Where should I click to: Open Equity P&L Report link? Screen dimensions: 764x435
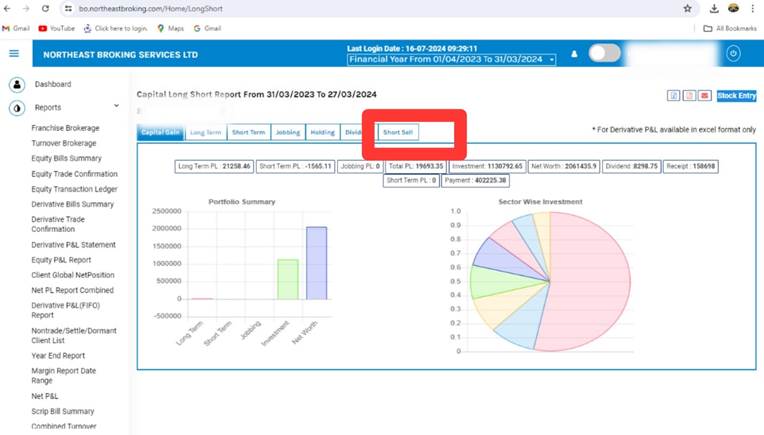click(61, 260)
